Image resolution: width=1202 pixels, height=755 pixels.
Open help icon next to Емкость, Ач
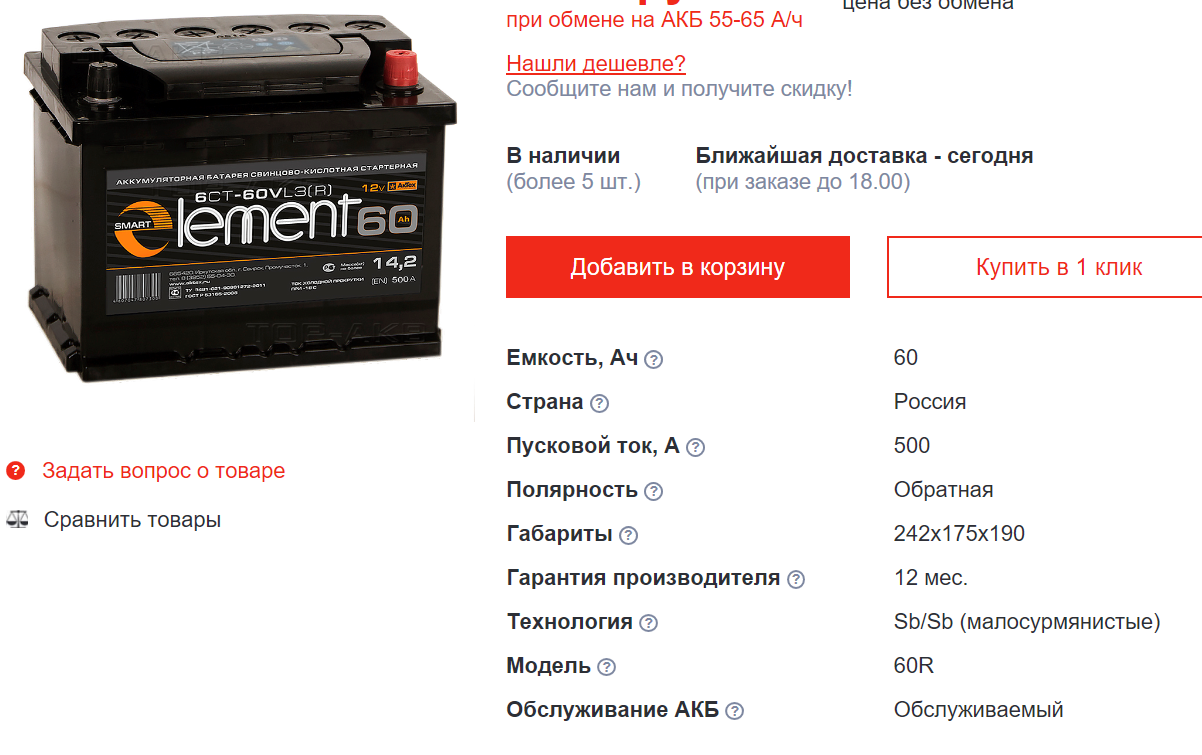653,359
